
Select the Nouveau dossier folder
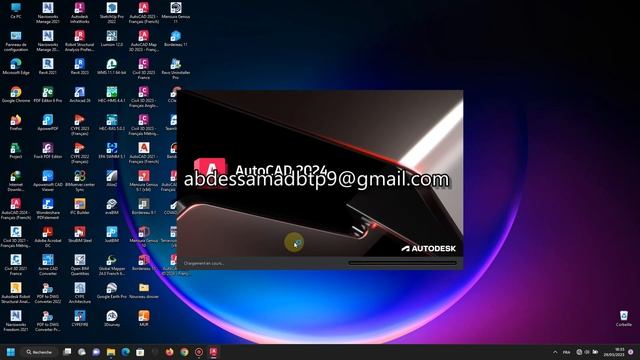click(x=144, y=291)
